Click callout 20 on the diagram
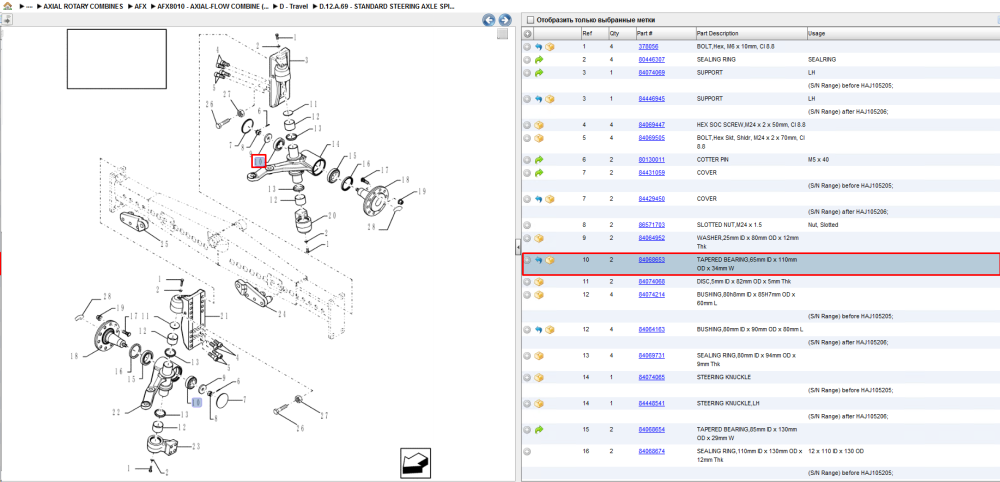This screenshot has height=482, width=1000. tap(332, 215)
